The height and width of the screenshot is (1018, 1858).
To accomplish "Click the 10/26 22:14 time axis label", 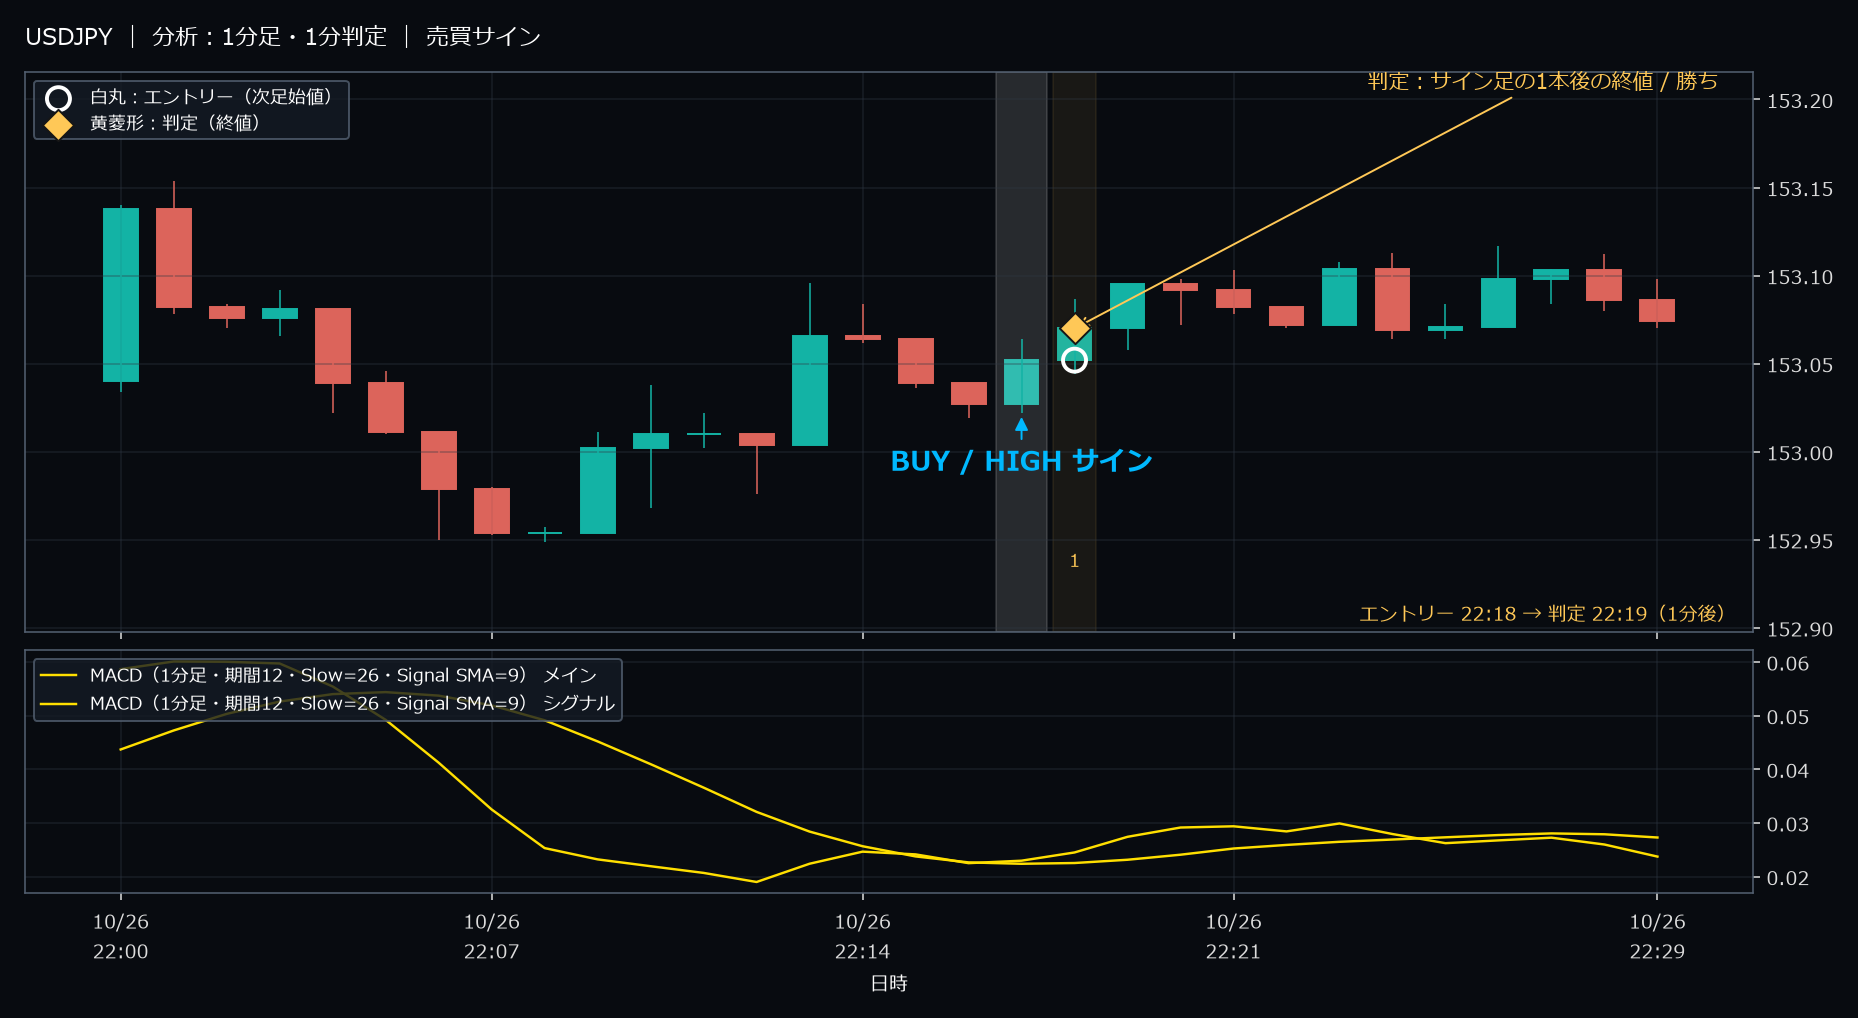I will [x=863, y=937].
